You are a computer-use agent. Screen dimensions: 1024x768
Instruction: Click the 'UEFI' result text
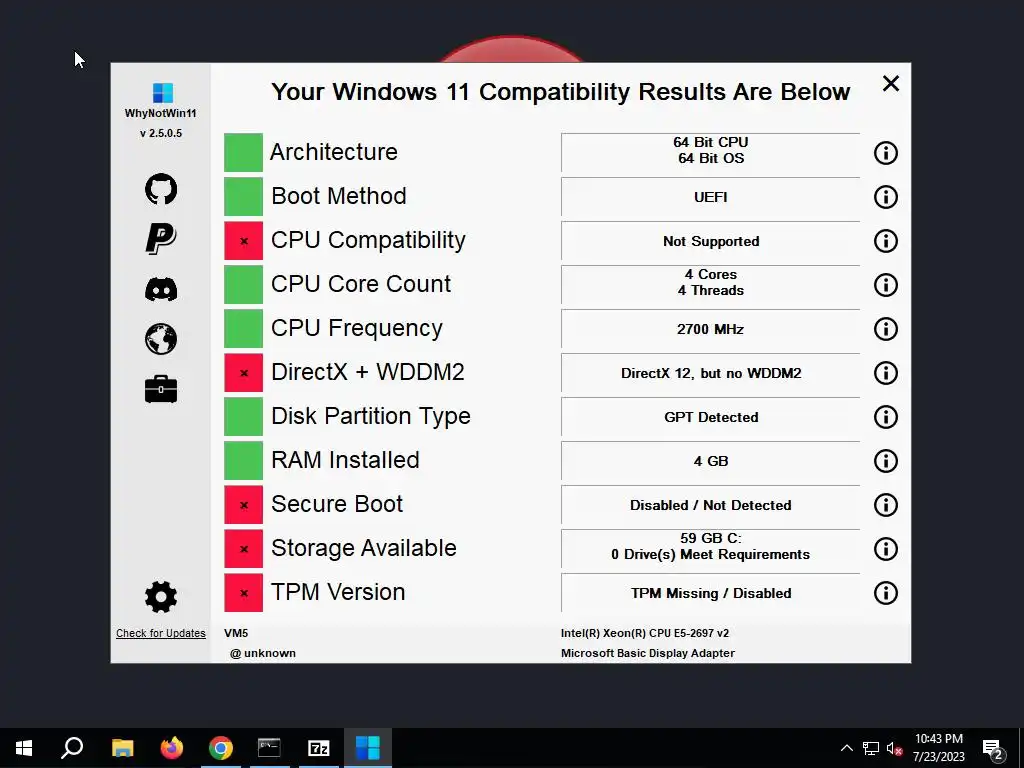711,197
